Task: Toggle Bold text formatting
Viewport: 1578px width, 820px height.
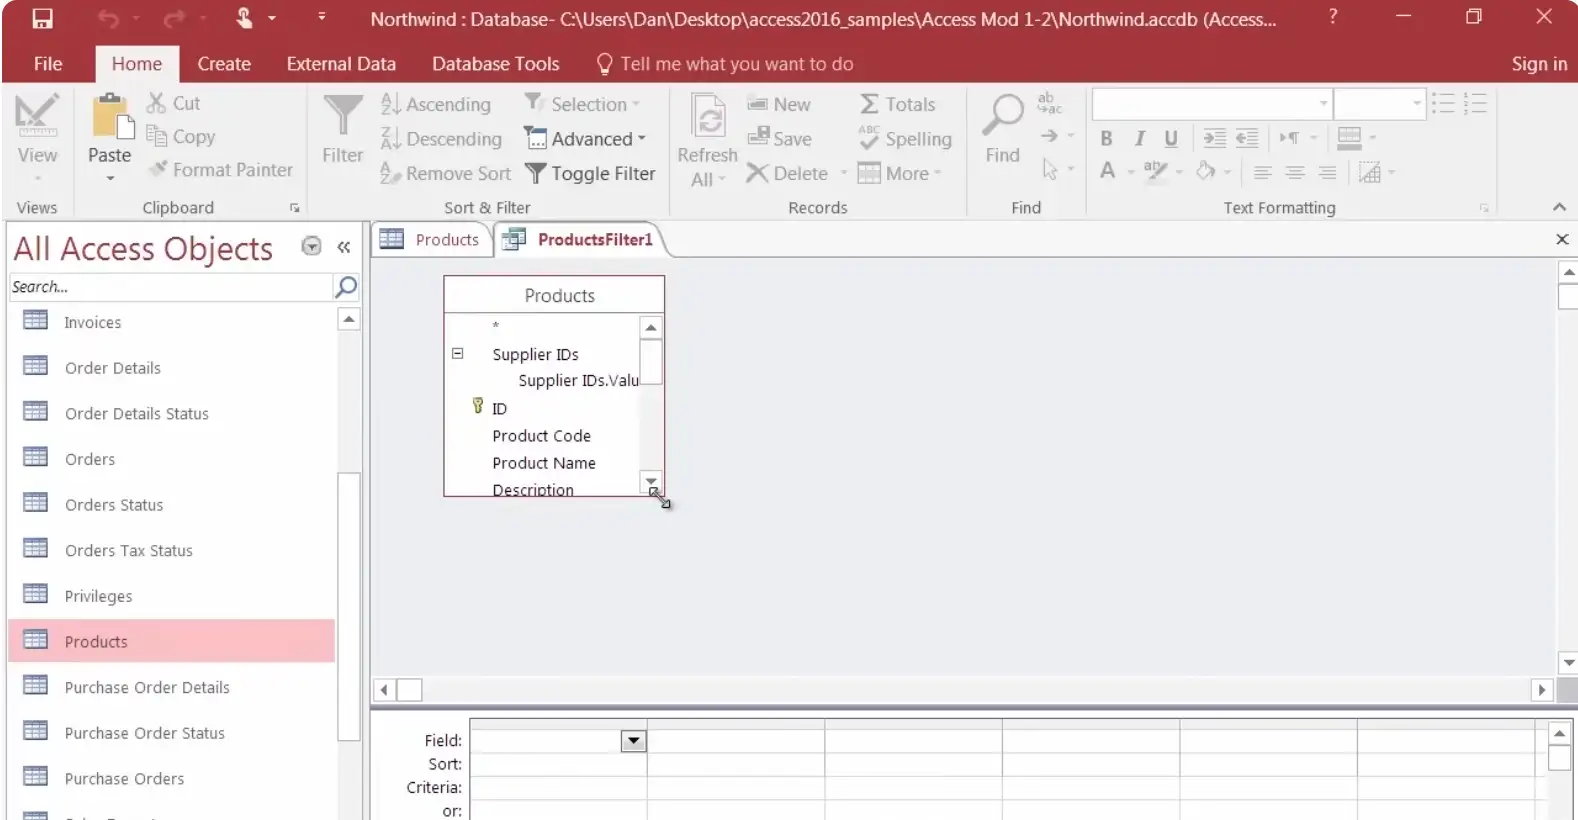Action: coord(1106,138)
